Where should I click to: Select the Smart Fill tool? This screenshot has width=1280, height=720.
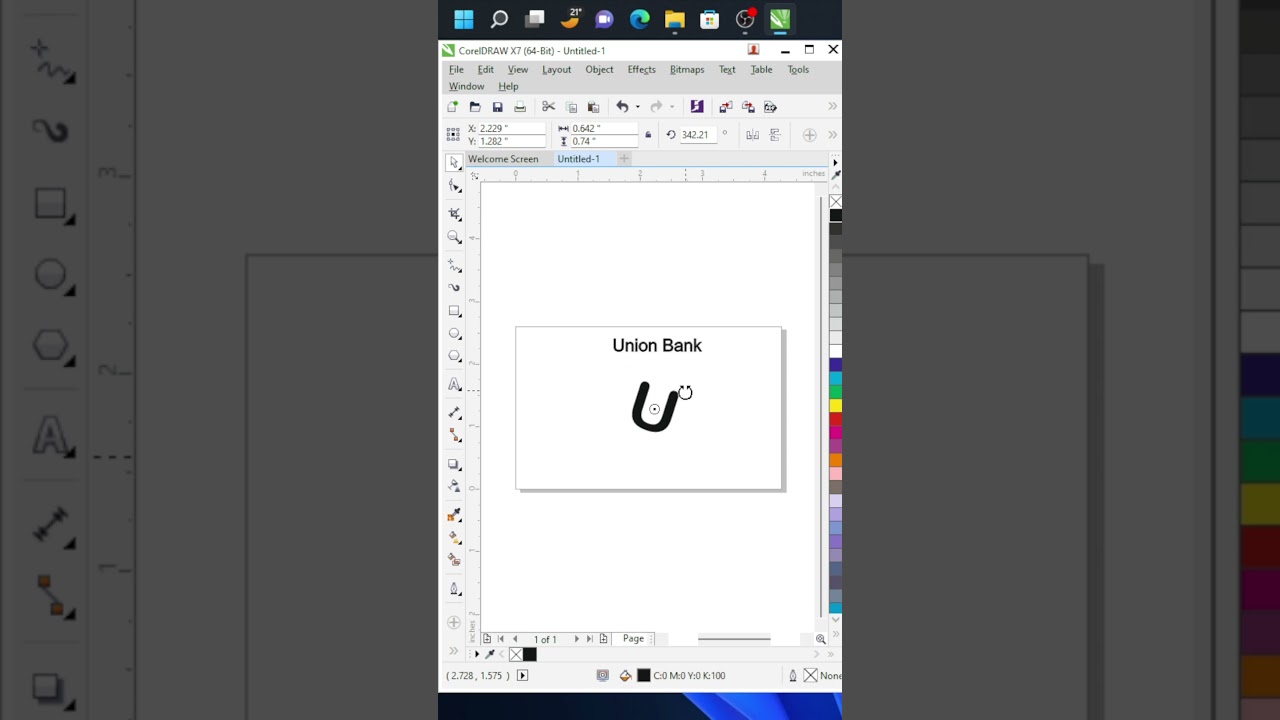(455, 561)
